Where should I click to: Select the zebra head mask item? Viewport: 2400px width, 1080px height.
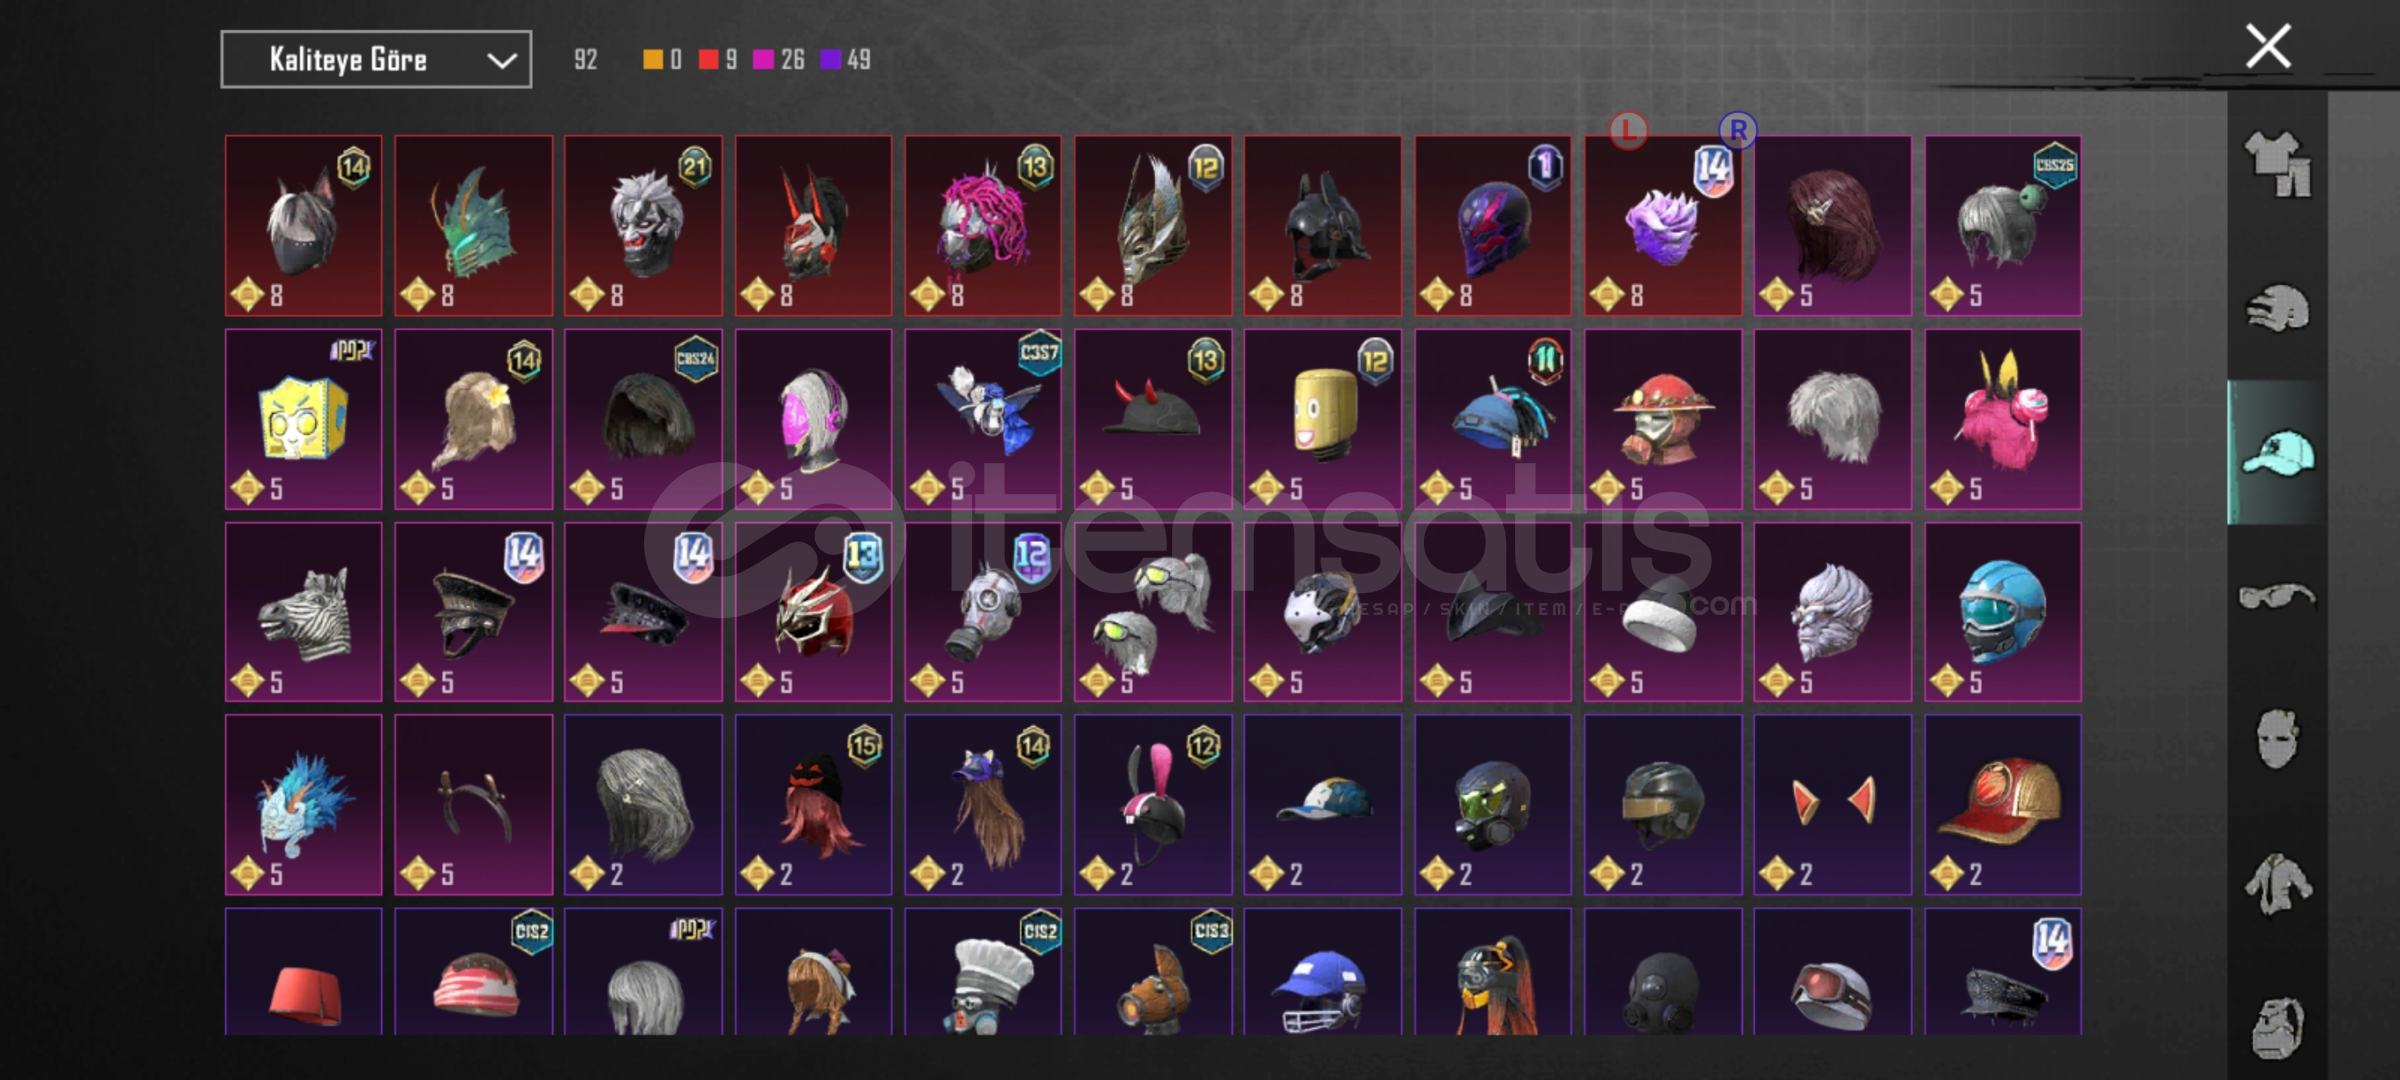(x=304, y=612)
